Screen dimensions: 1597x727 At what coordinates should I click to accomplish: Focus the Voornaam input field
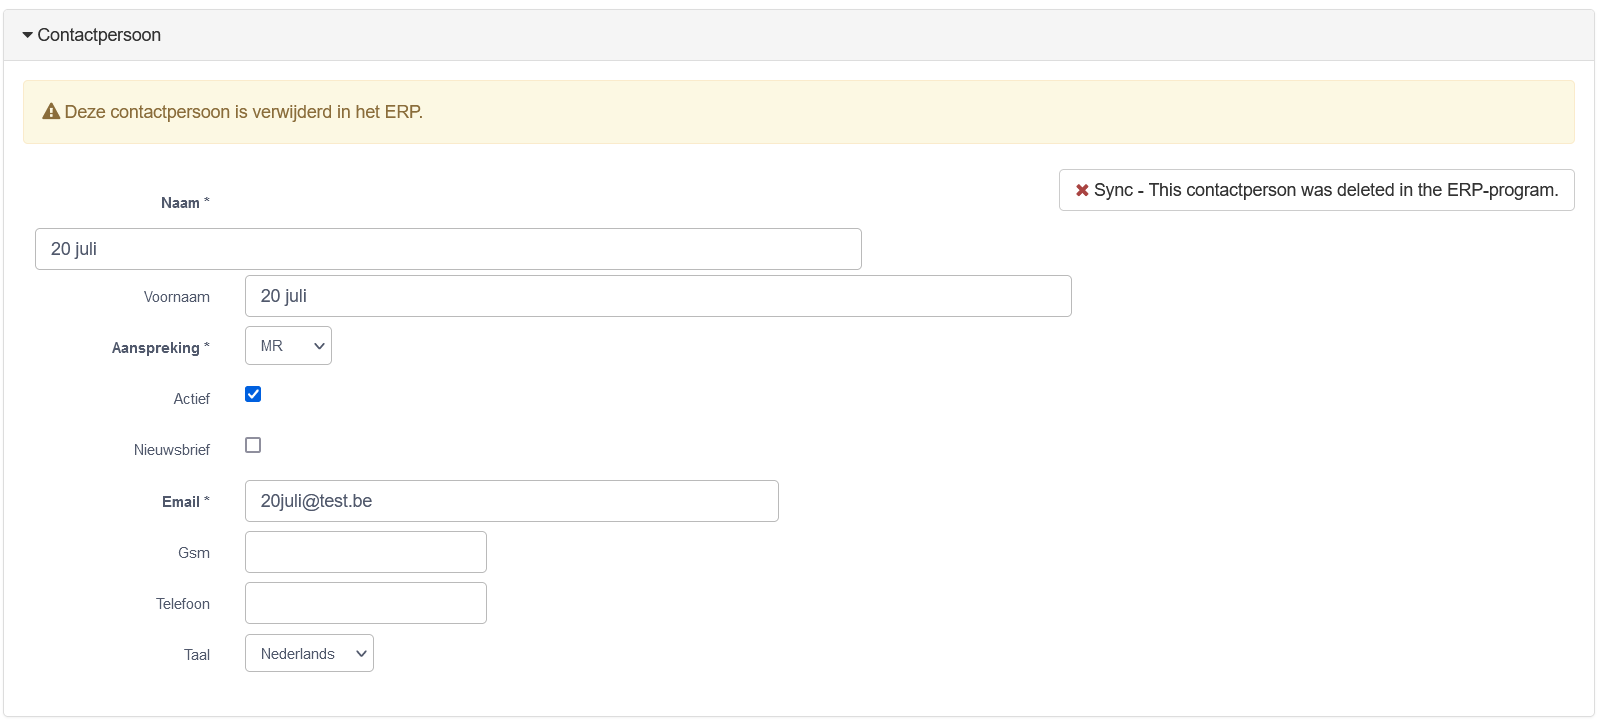click(x=658, y=296)
